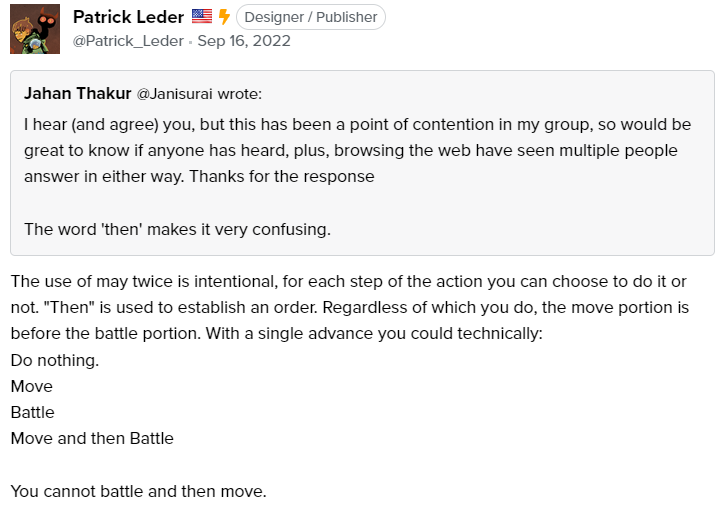723x514 pixels.
Task: Click the standalone "Battle" line
Action: [x=32, y=413]
